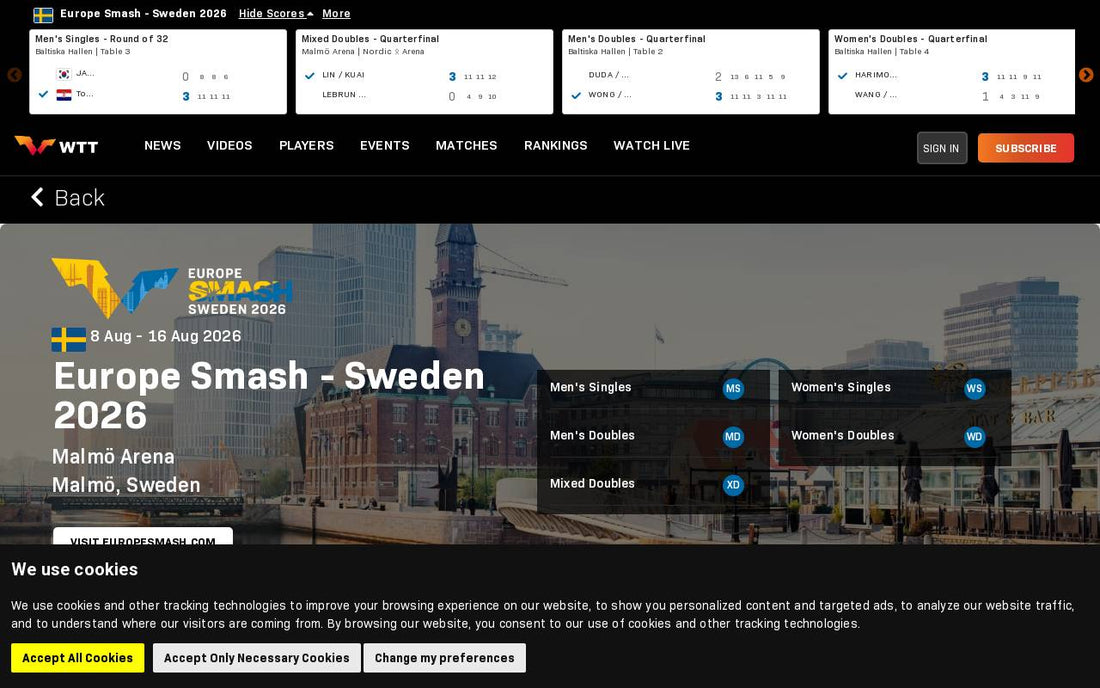Click the Korea flag in Men's Singles card
1100x688 pixels.
64,74
